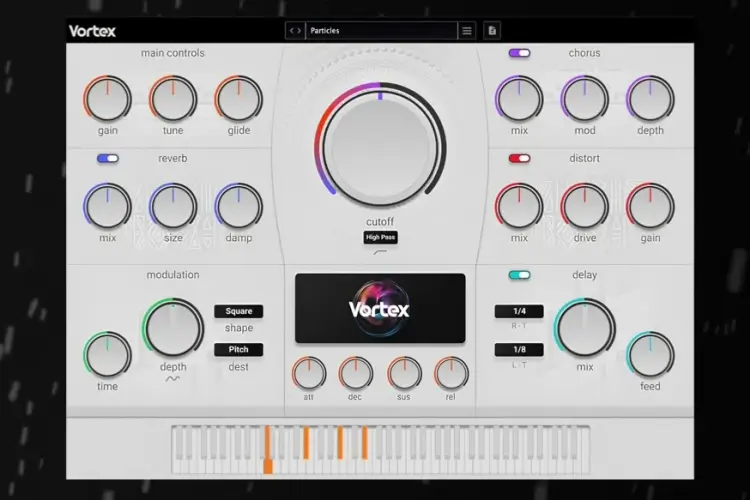Viewport: 750px width, 500px height.
Task: Click the preset previous/next arrows button
Action: click(x=295, y=31)
